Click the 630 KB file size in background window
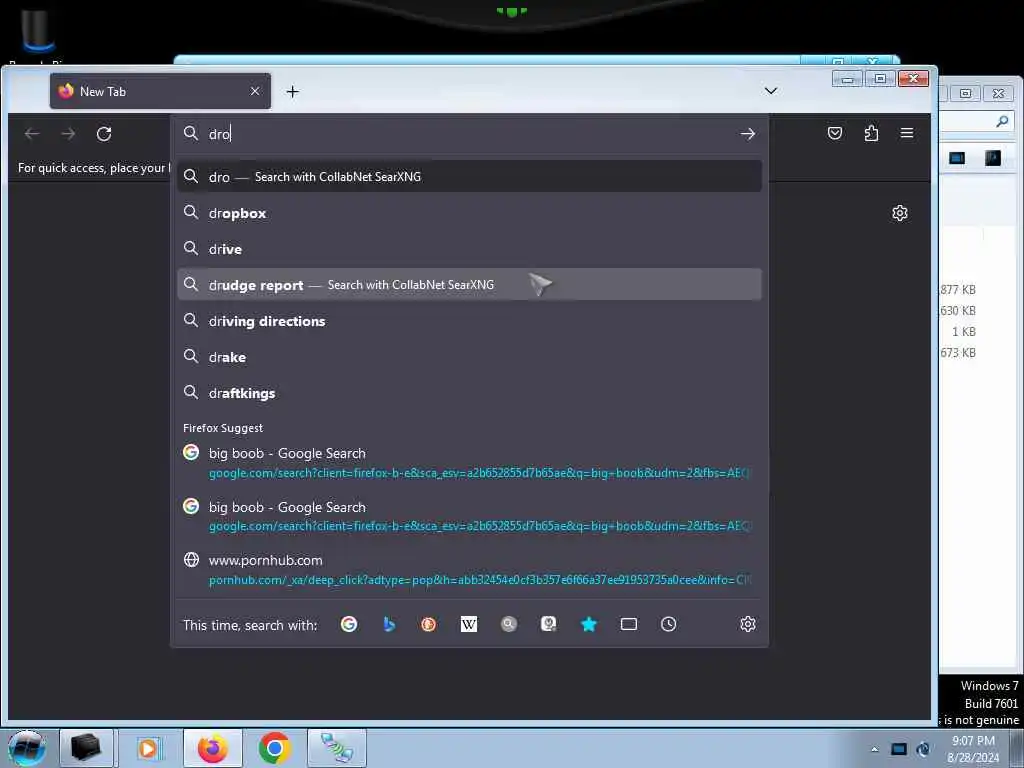Image resolution: width=1024 pixels, height=768 pixels. coord(958,311)
